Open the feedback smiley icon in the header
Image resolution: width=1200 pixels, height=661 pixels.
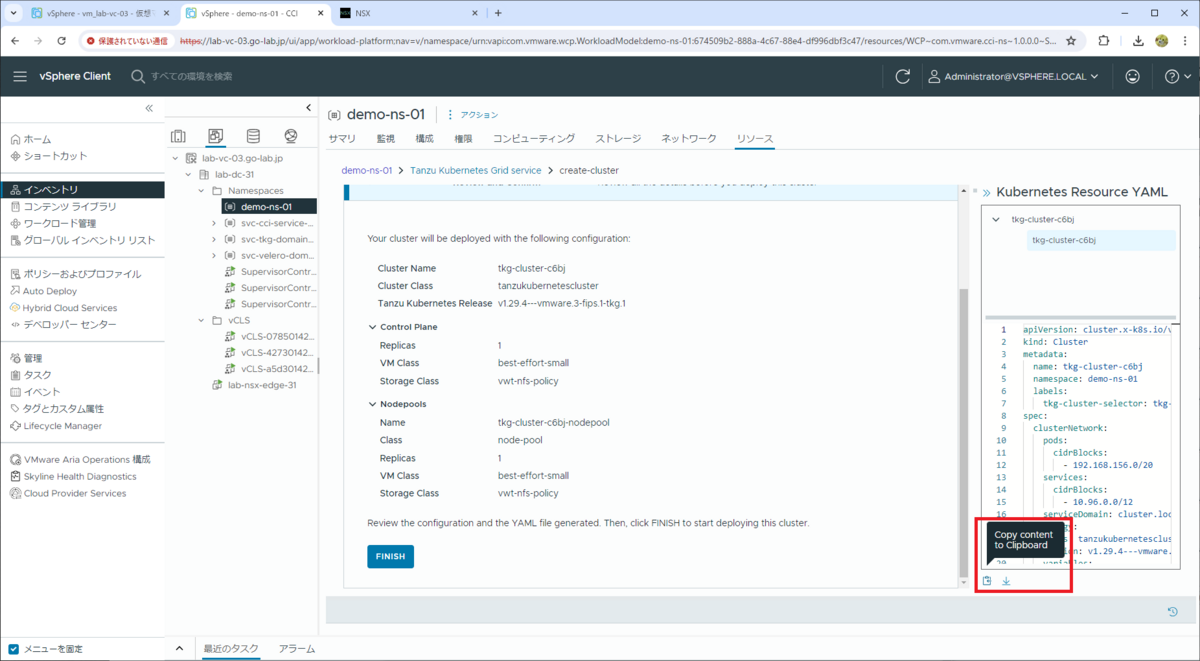coord(1130,76)
